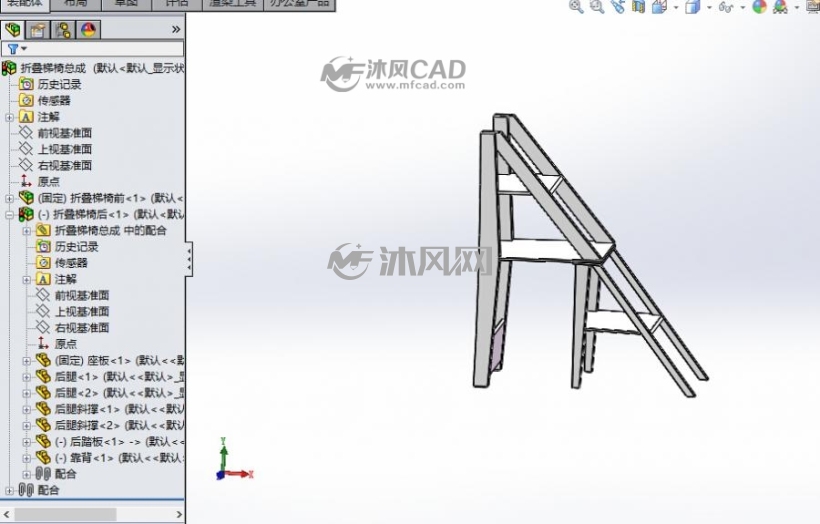Select the (固定) 折叠梯椅前<1> subassembly
The width and height of the screenshot is (820, 524).
(101, 198)
